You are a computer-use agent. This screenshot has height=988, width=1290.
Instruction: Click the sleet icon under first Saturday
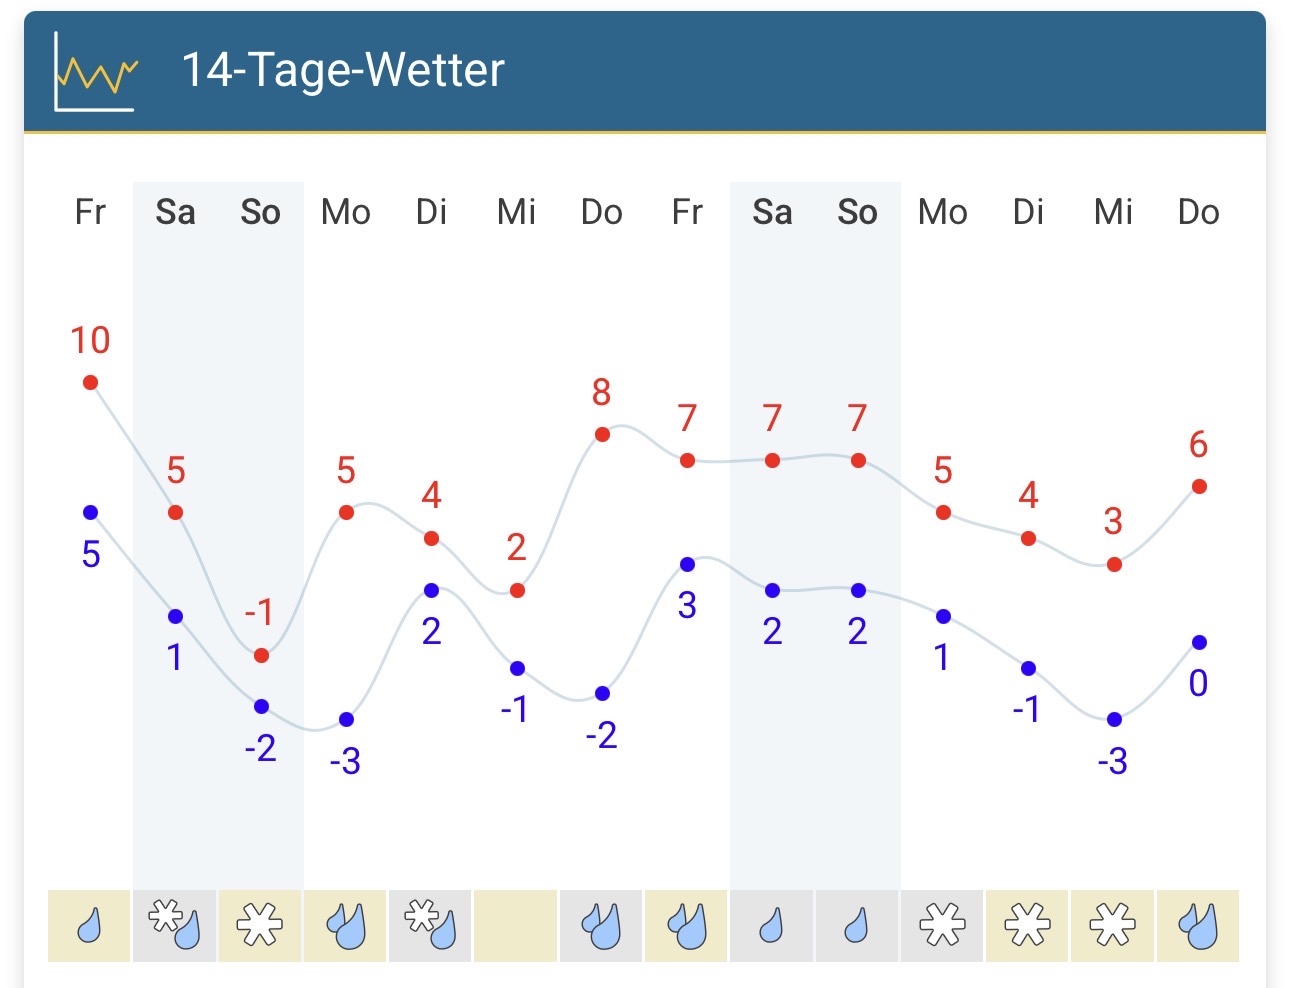175,925
